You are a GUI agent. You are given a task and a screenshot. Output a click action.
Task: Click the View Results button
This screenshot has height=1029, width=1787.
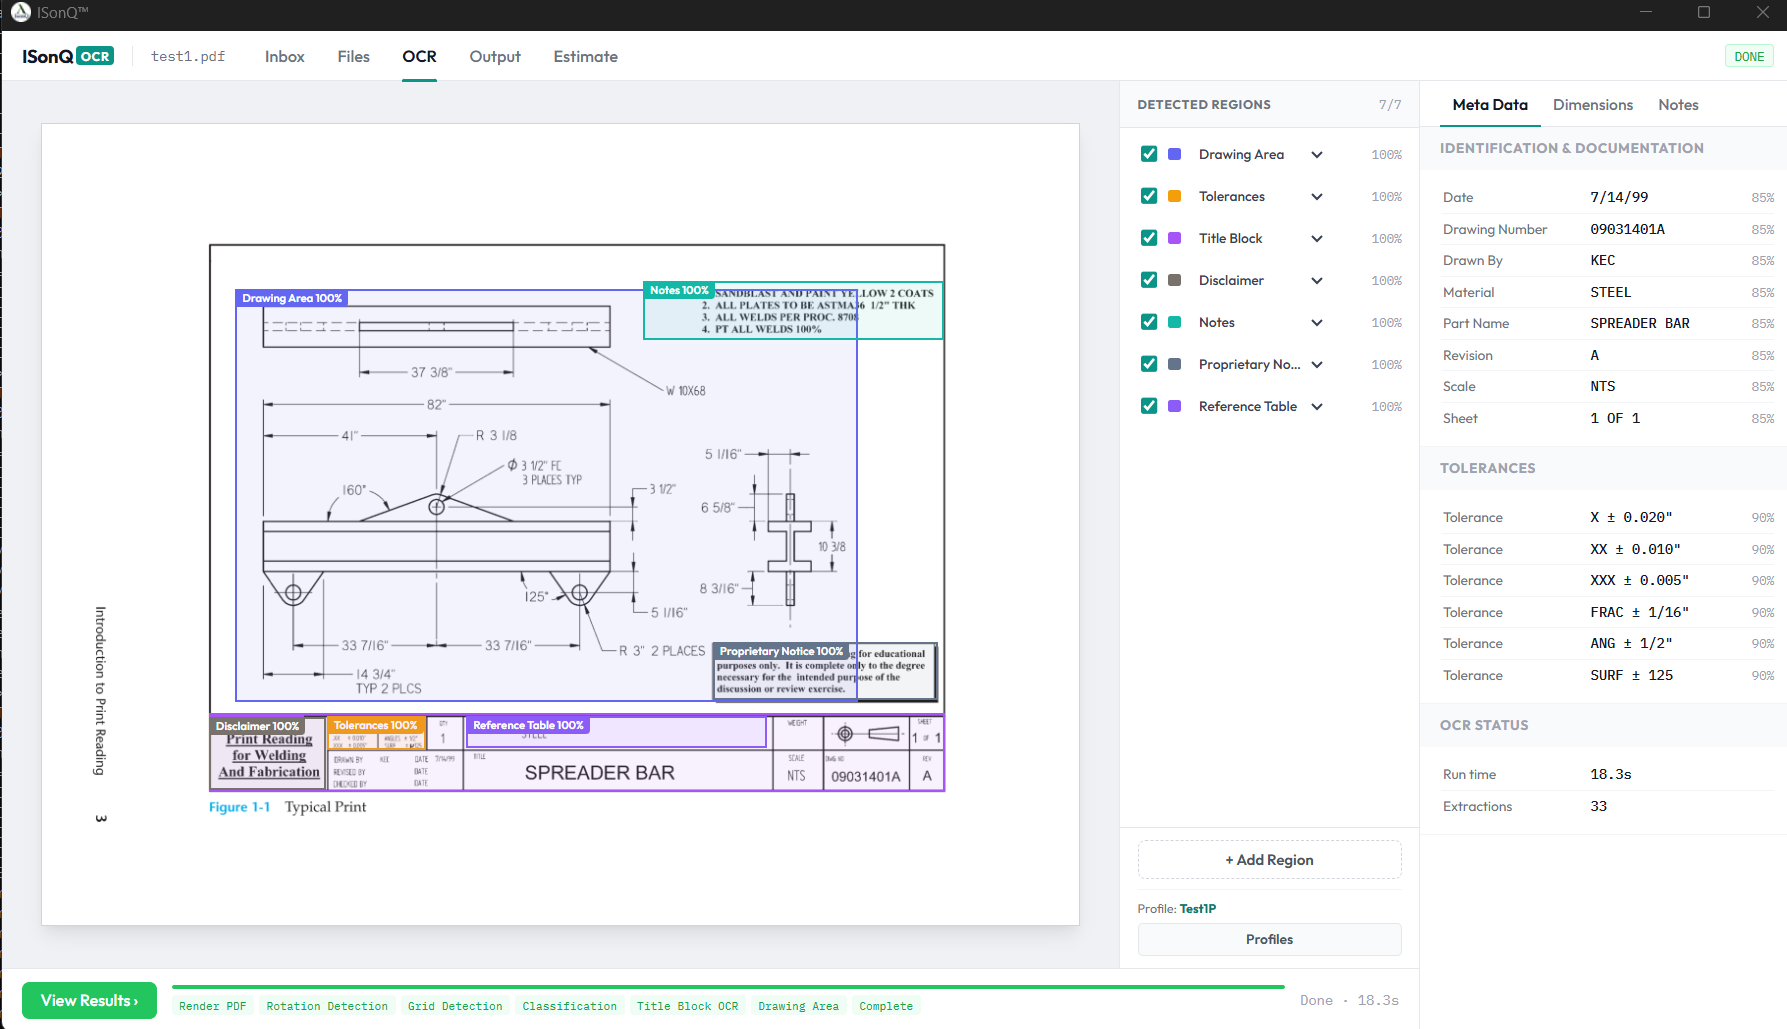tap(89, 1000)
